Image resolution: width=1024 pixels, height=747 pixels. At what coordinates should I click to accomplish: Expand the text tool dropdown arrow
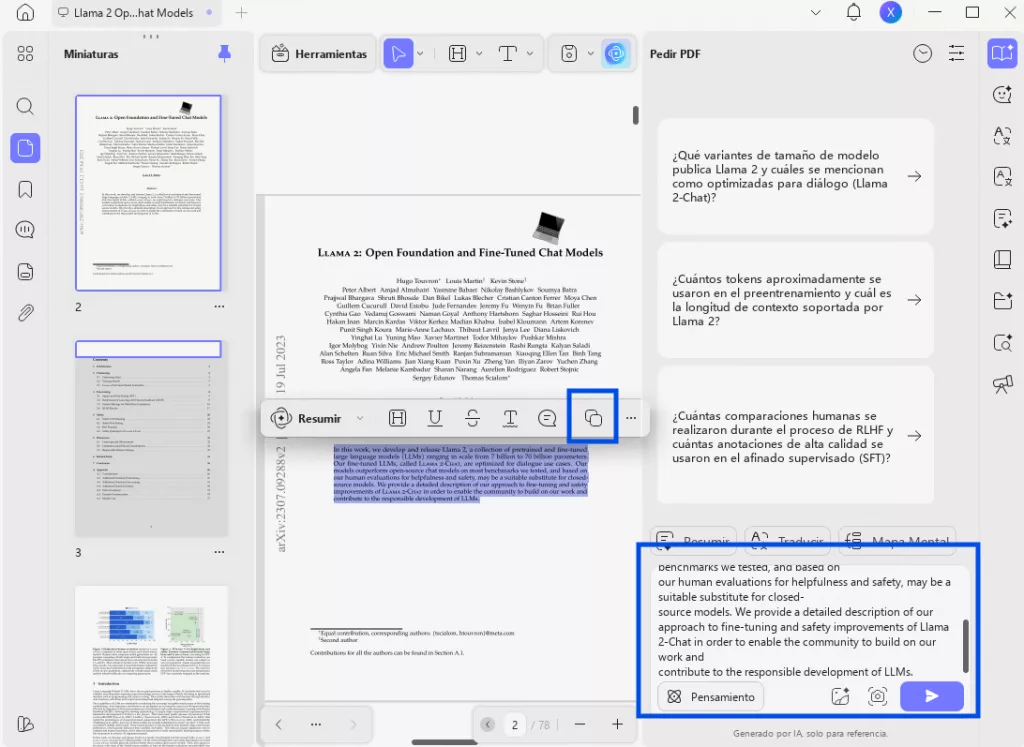(x=530, y=54)
